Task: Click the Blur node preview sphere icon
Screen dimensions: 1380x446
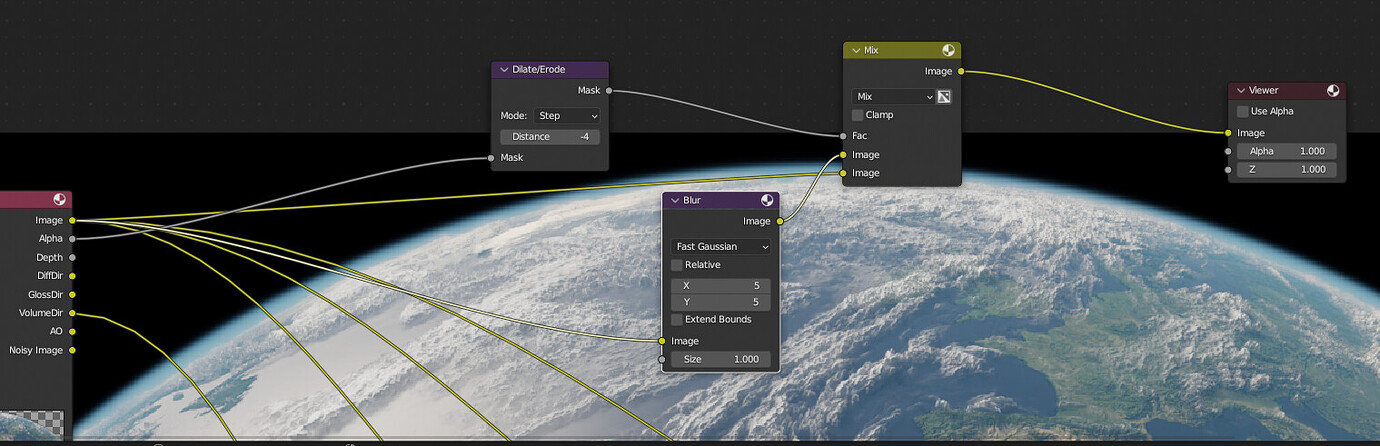Action: click(x=767, y=201)
